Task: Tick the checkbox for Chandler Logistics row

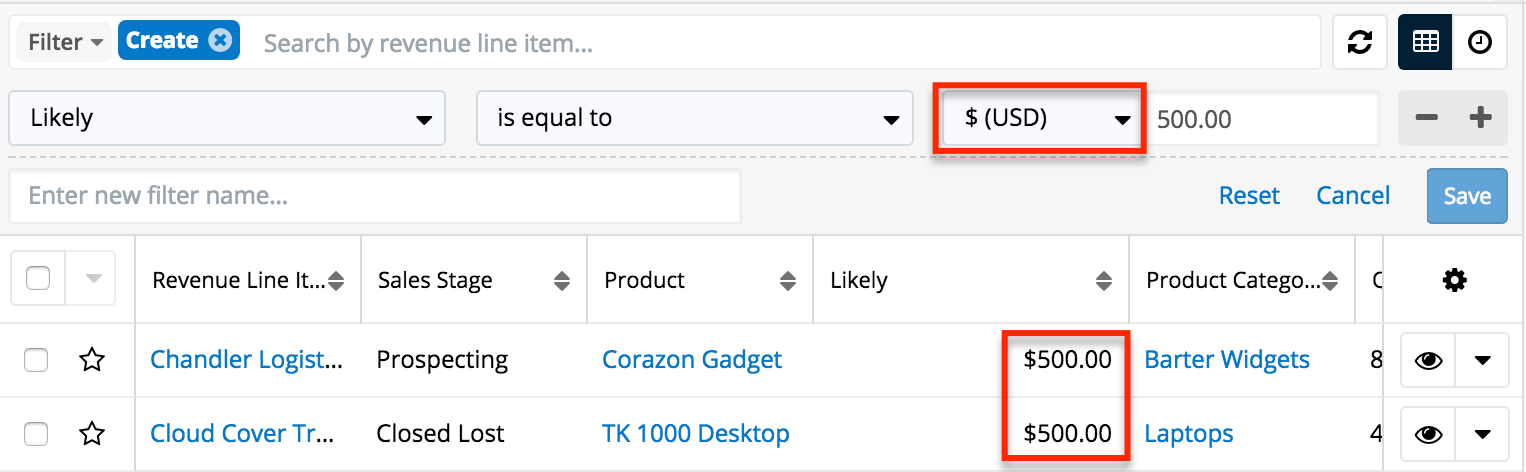Action: (x=36, y=360)
